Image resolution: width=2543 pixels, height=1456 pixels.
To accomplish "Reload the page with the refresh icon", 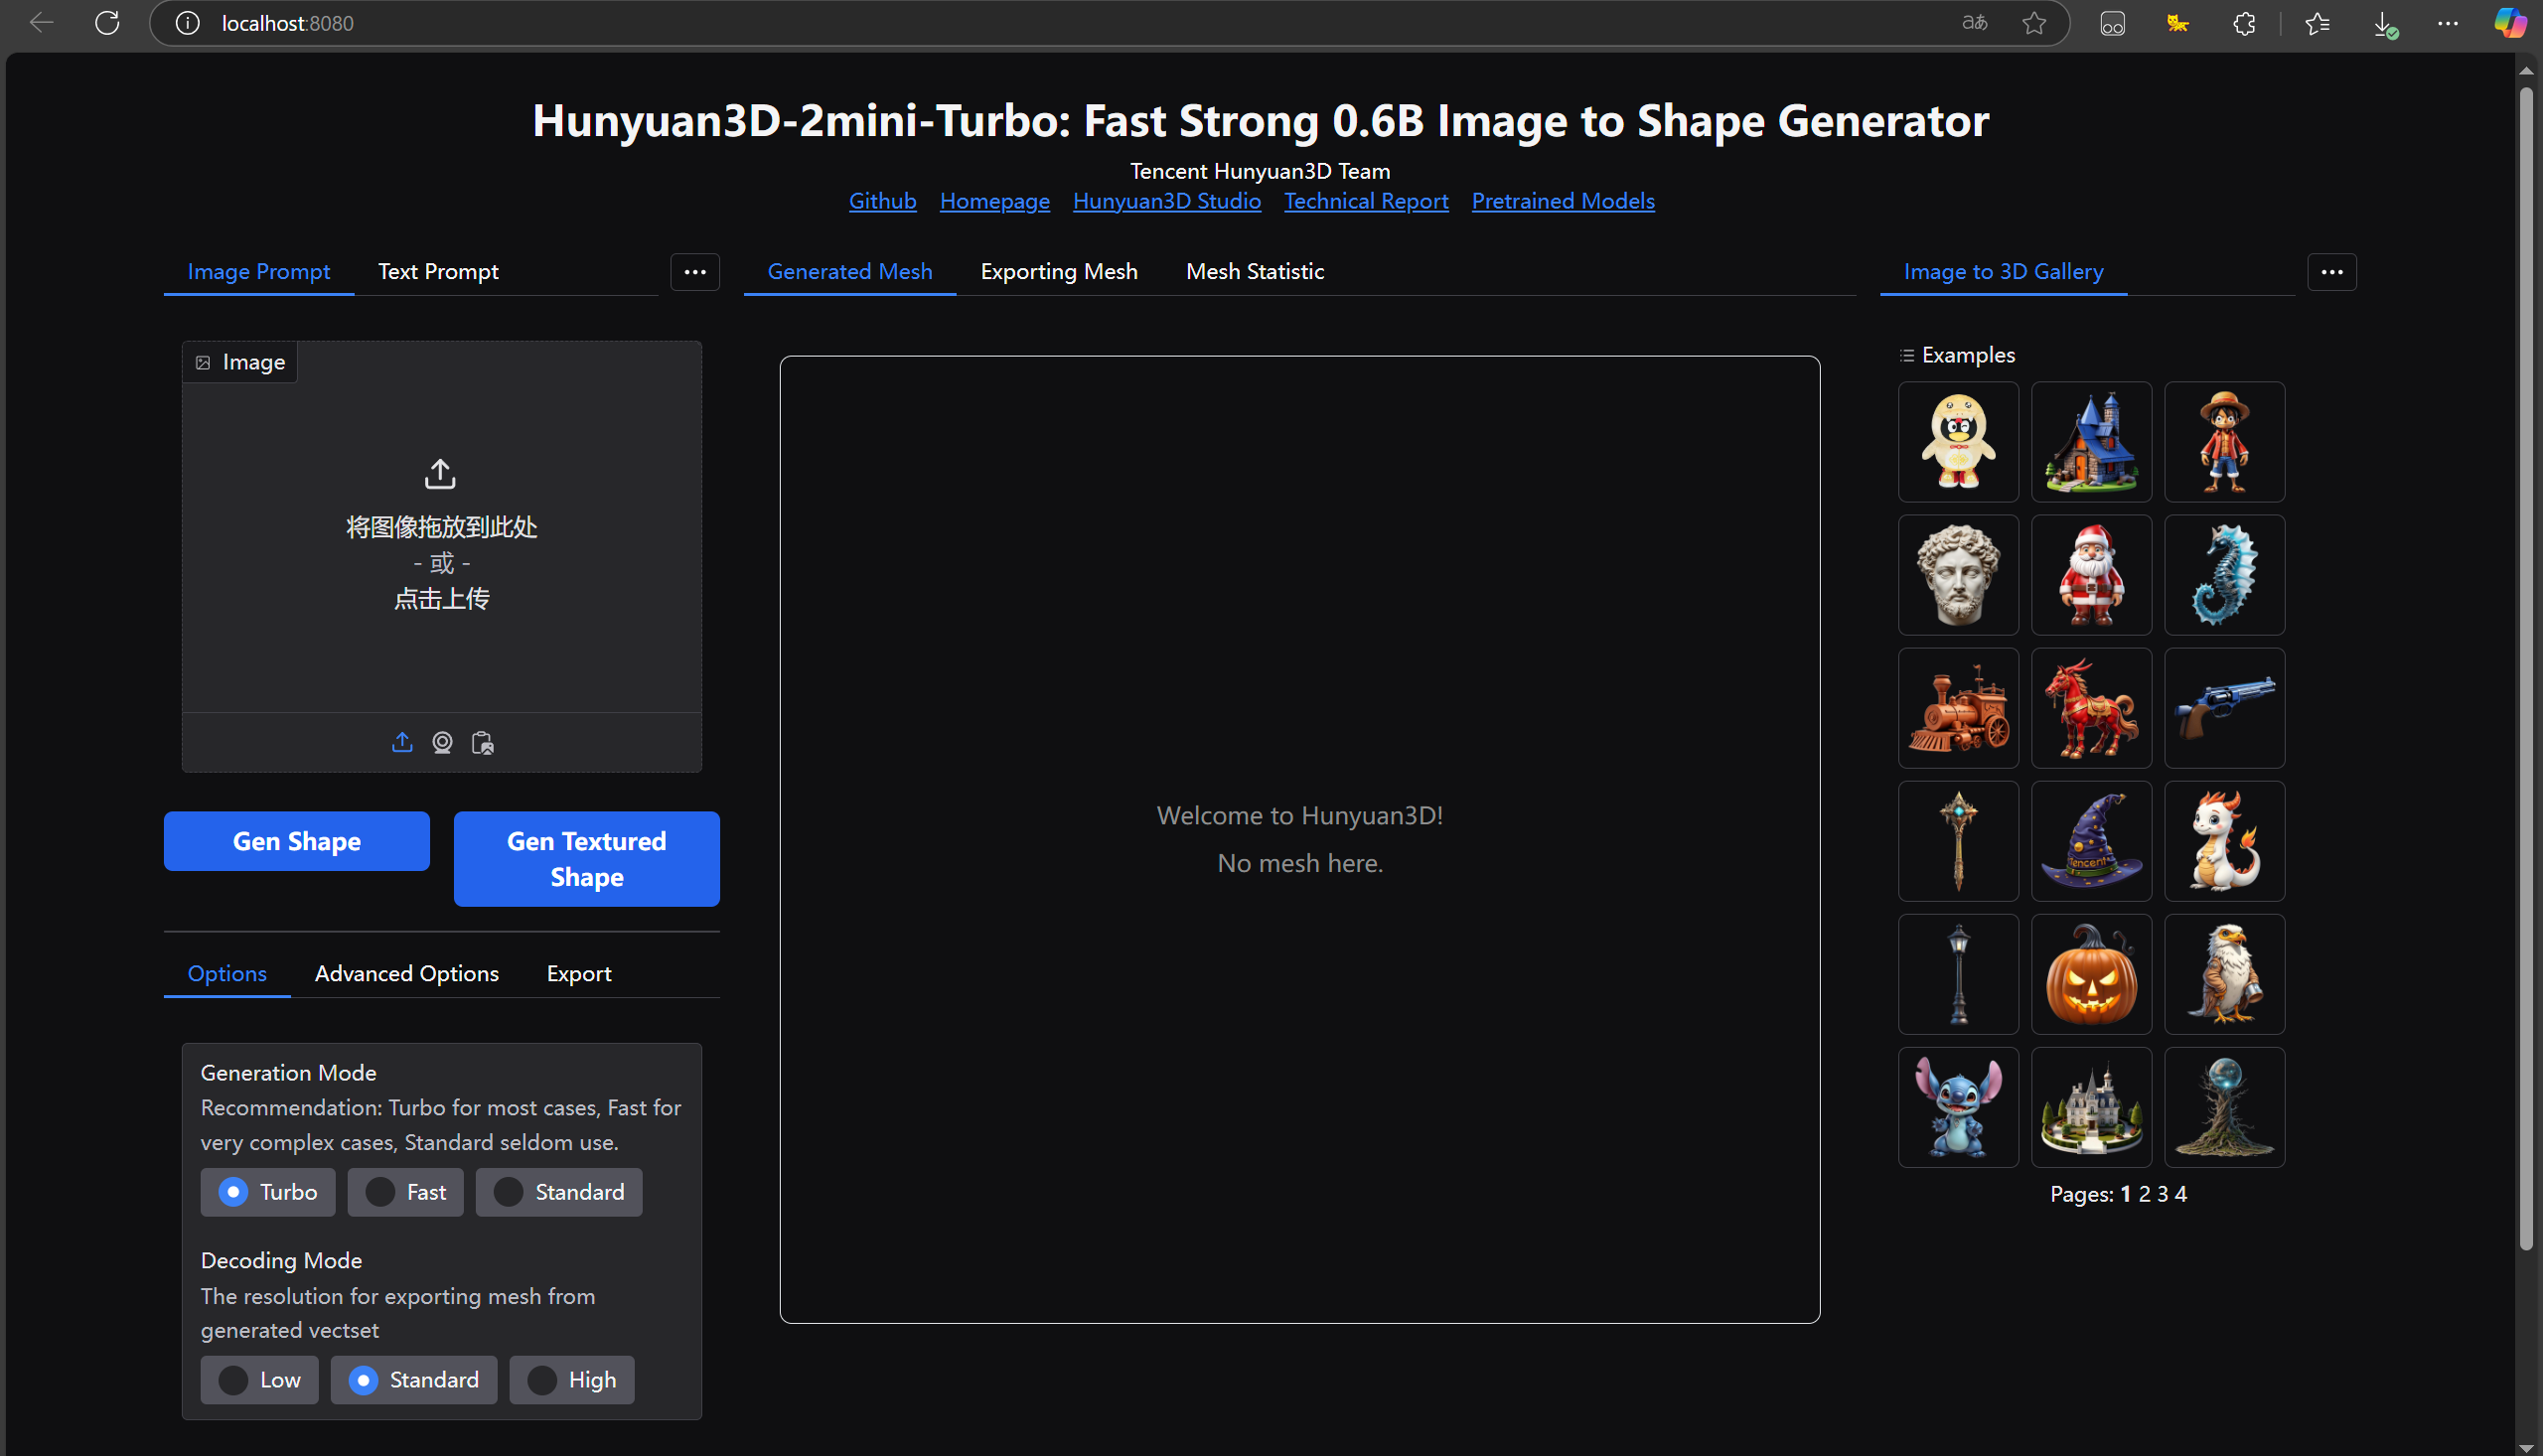I will coord(107,23).
